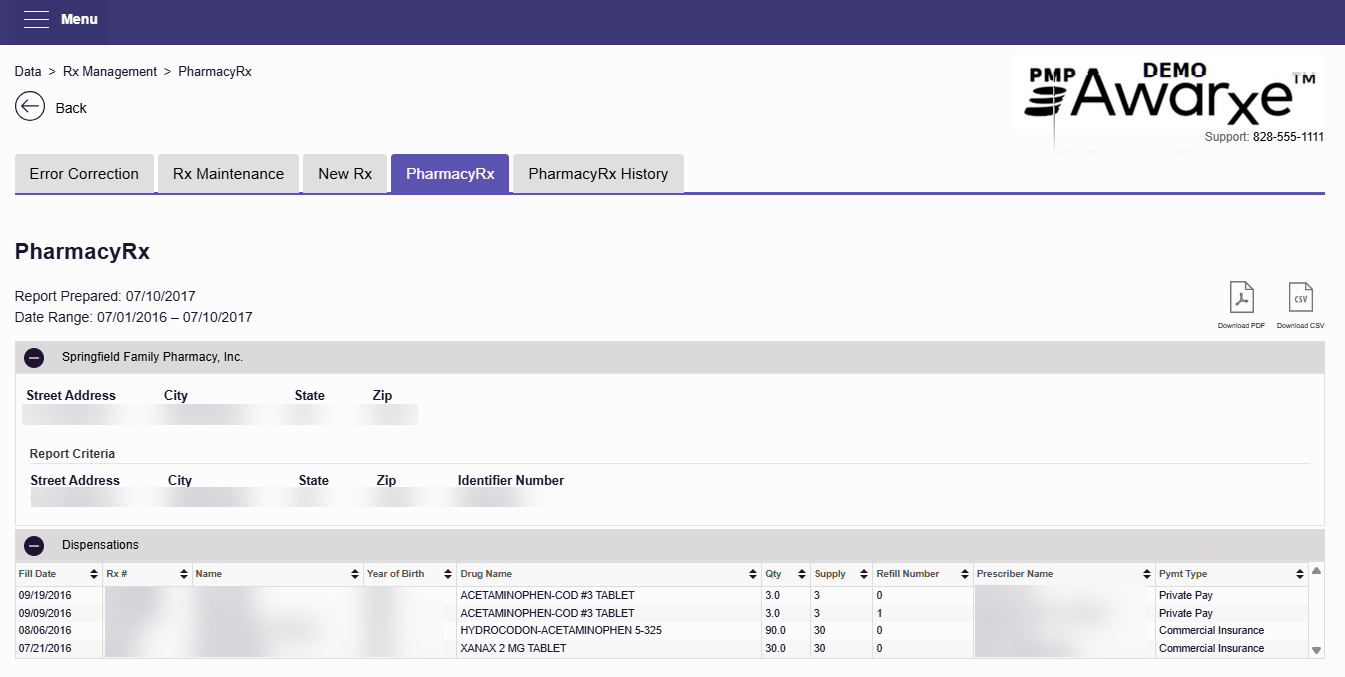Click the Back arrow icon
Image resolution: width=1345 pixels, height=677 pixels.
pos(30,107)
